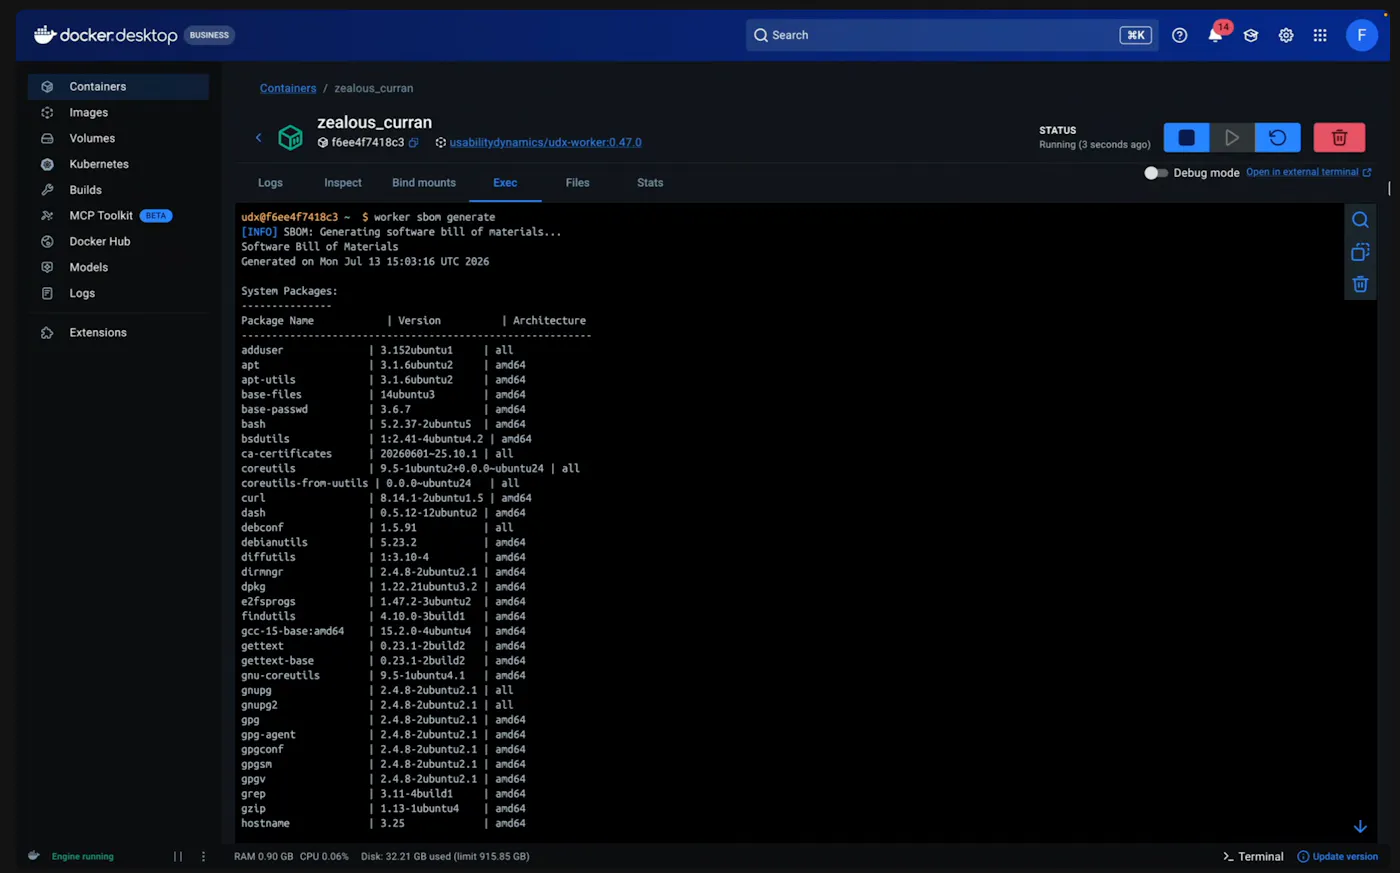This screenshot has height=873, width=1400.
Task: Click the Logs document icon in sidebar
Action: 47,293
